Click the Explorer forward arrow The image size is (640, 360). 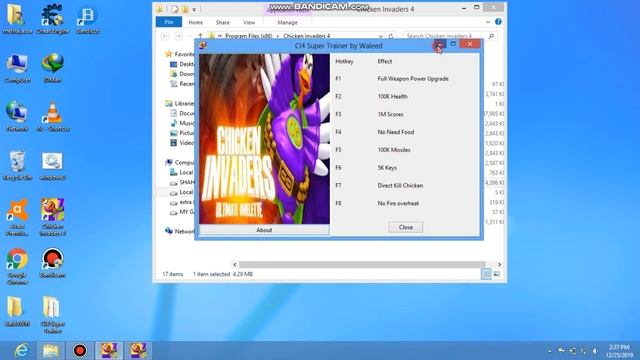click(x=178, y=36)
